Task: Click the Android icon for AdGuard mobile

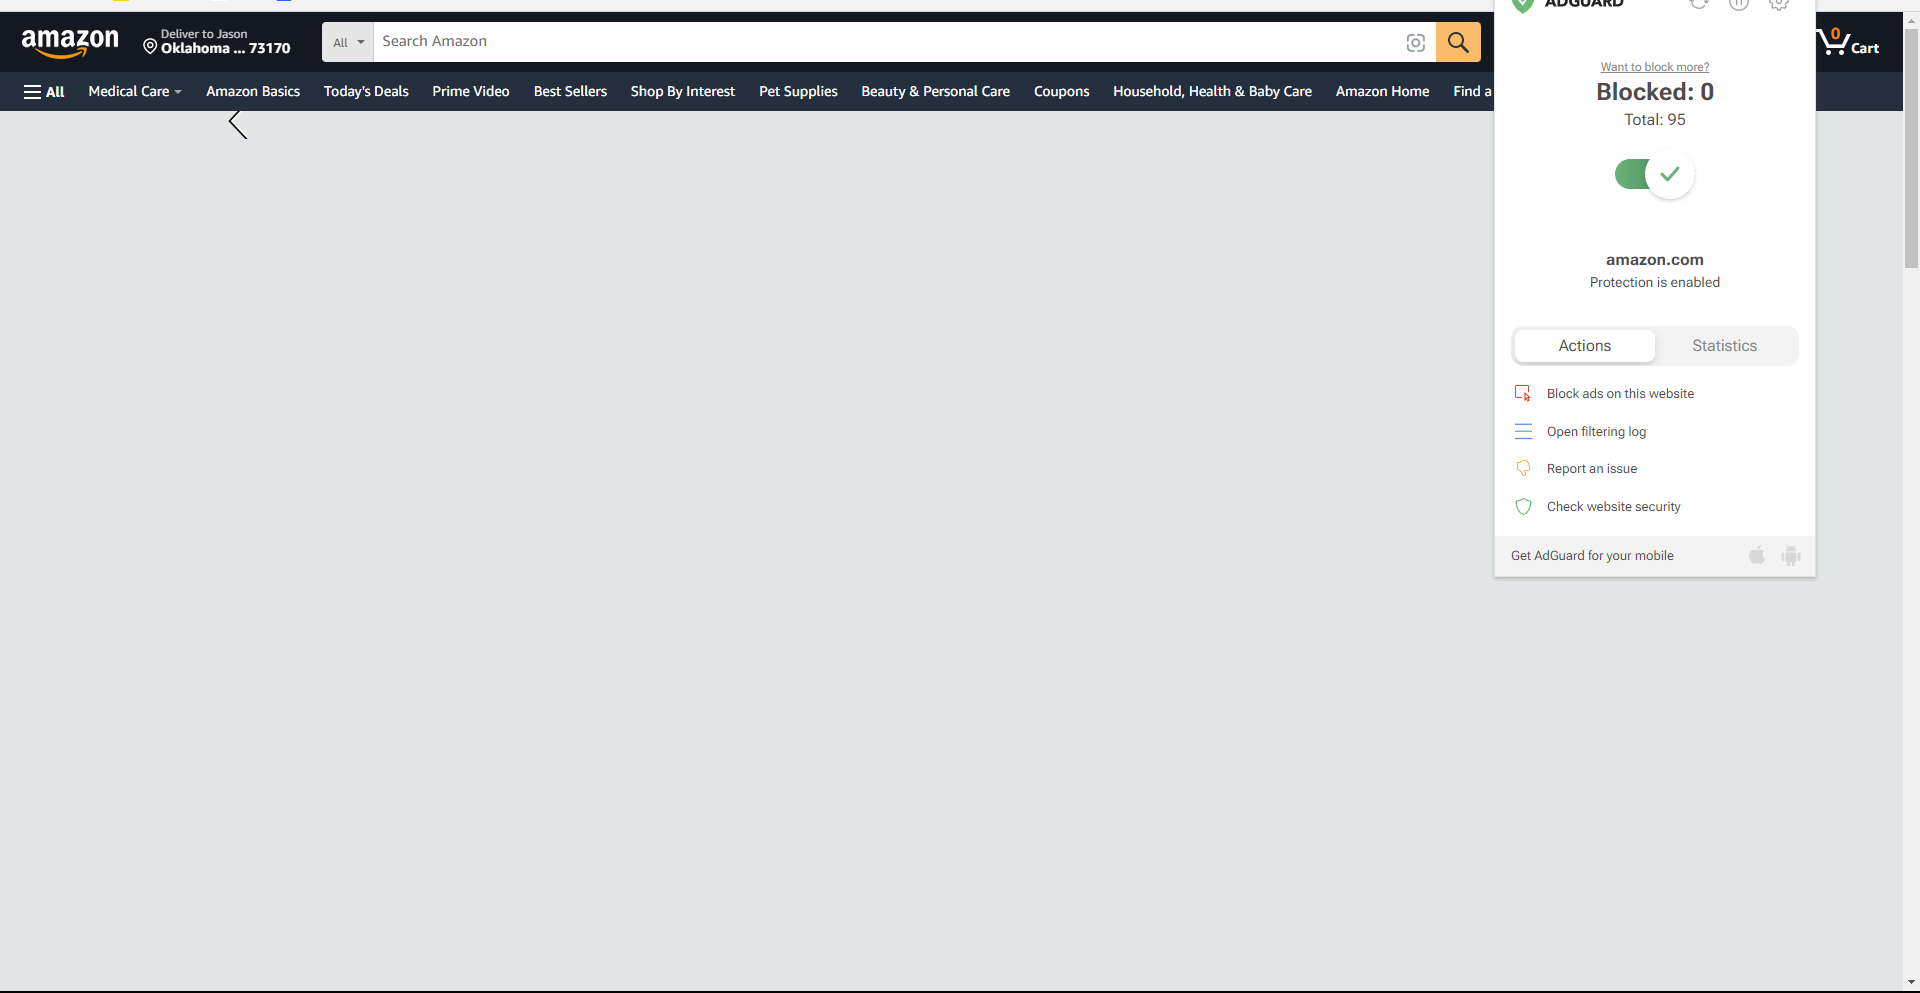Action: point(1791,556)
